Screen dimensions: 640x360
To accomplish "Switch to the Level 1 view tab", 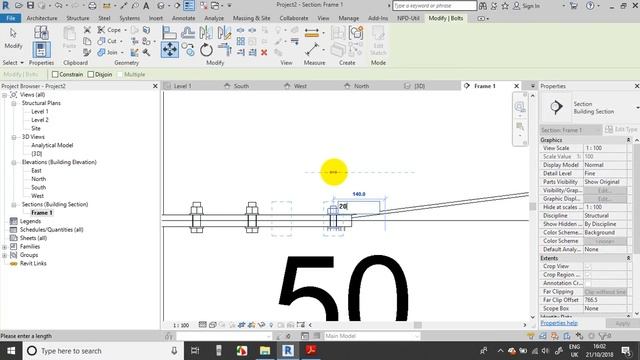I will click(182, 86).
